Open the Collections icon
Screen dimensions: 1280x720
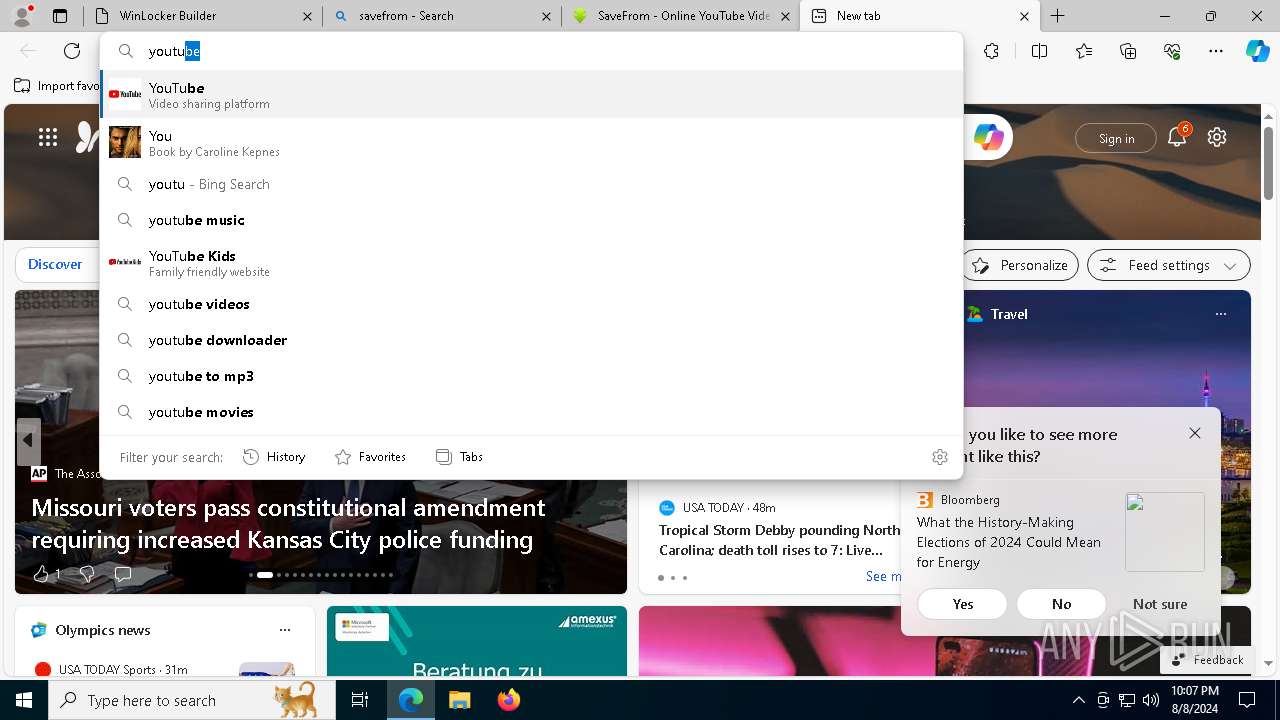pos(1128,51)
